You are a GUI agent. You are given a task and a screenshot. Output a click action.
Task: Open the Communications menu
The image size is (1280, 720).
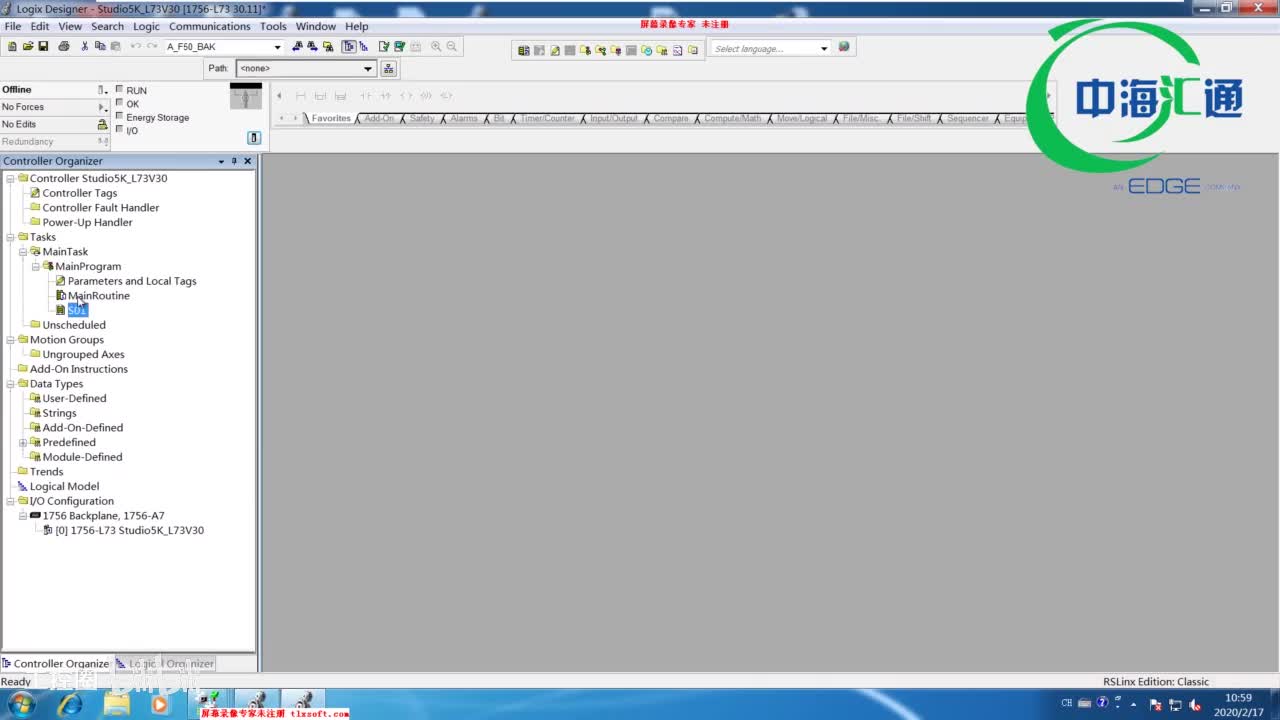[x=210, y=26]
